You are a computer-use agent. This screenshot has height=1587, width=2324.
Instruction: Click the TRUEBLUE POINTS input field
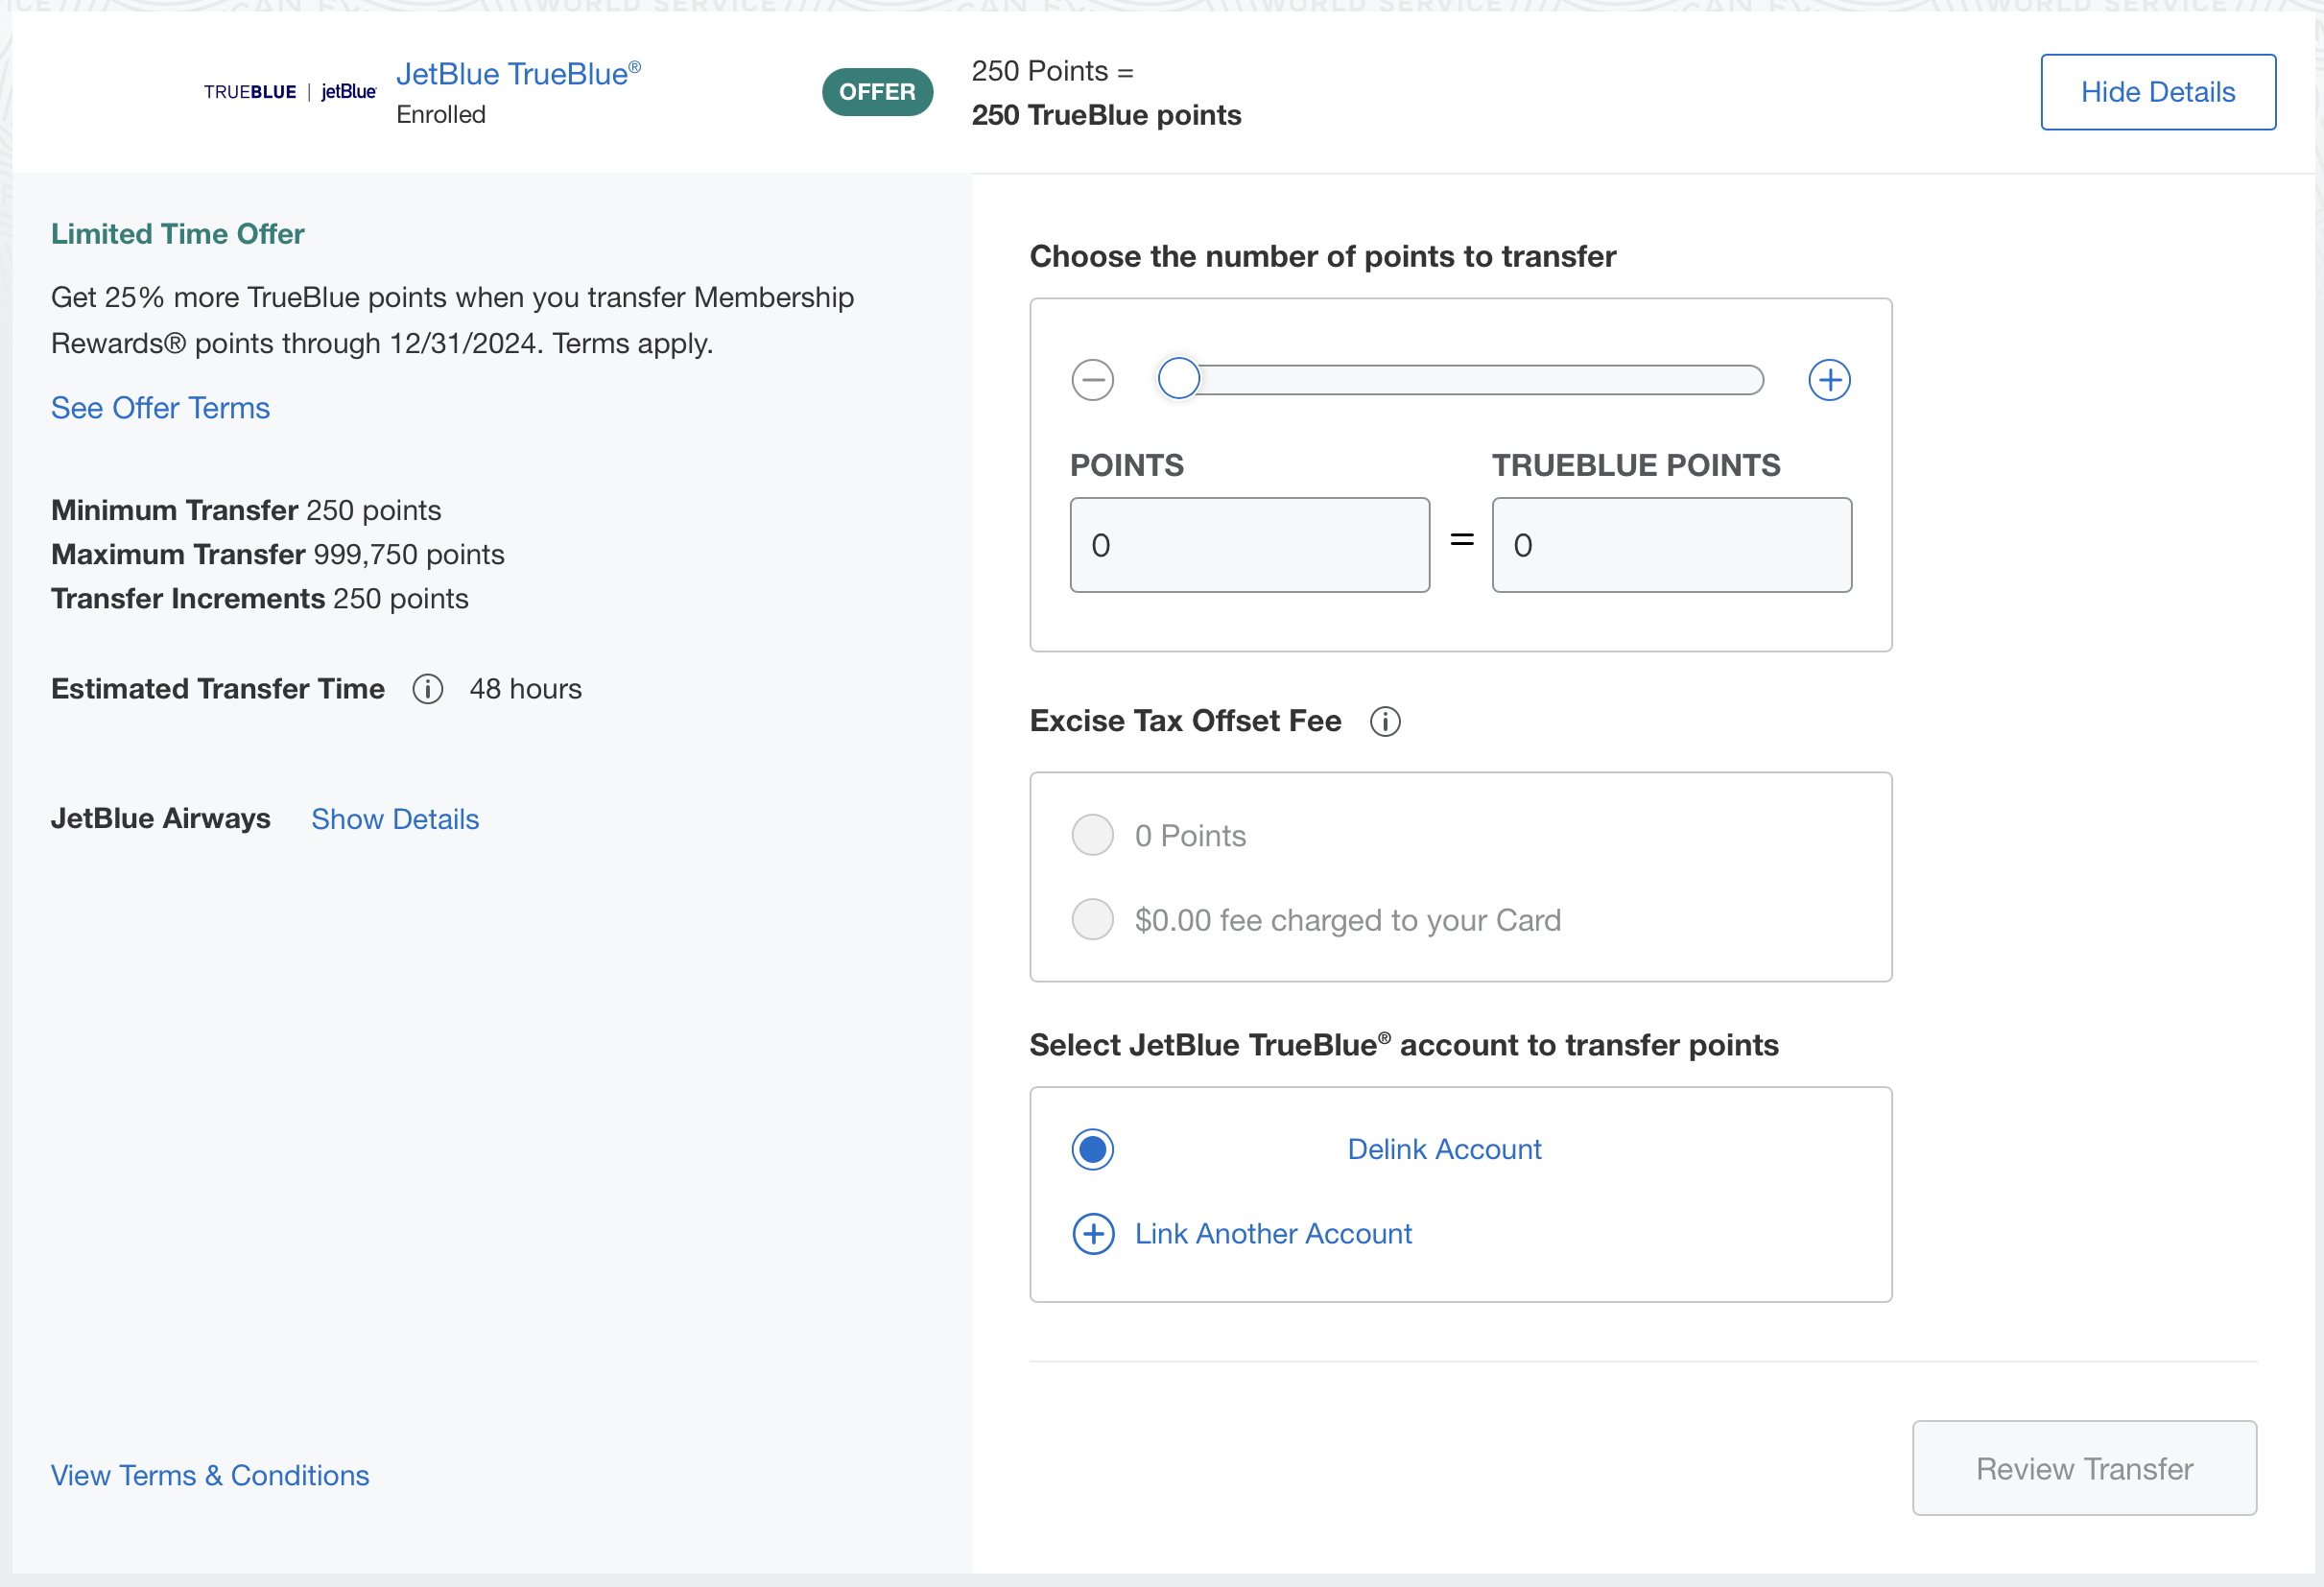pos(1672,545)
